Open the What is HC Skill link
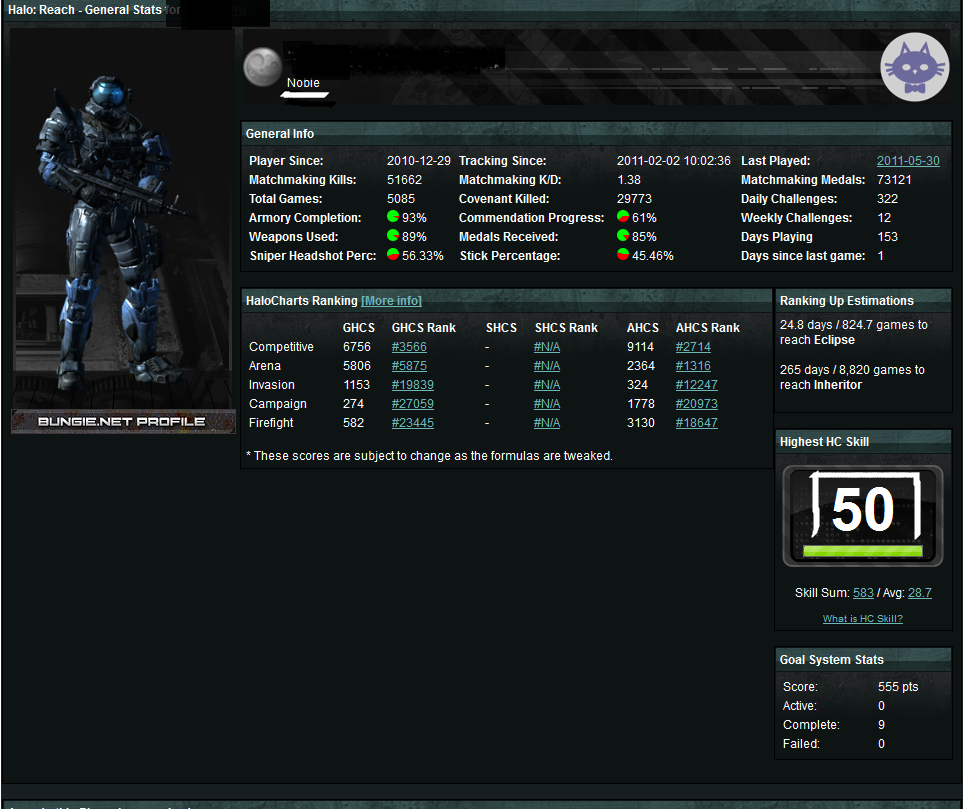This screenshot has width=963, height=809. (862, 619)
